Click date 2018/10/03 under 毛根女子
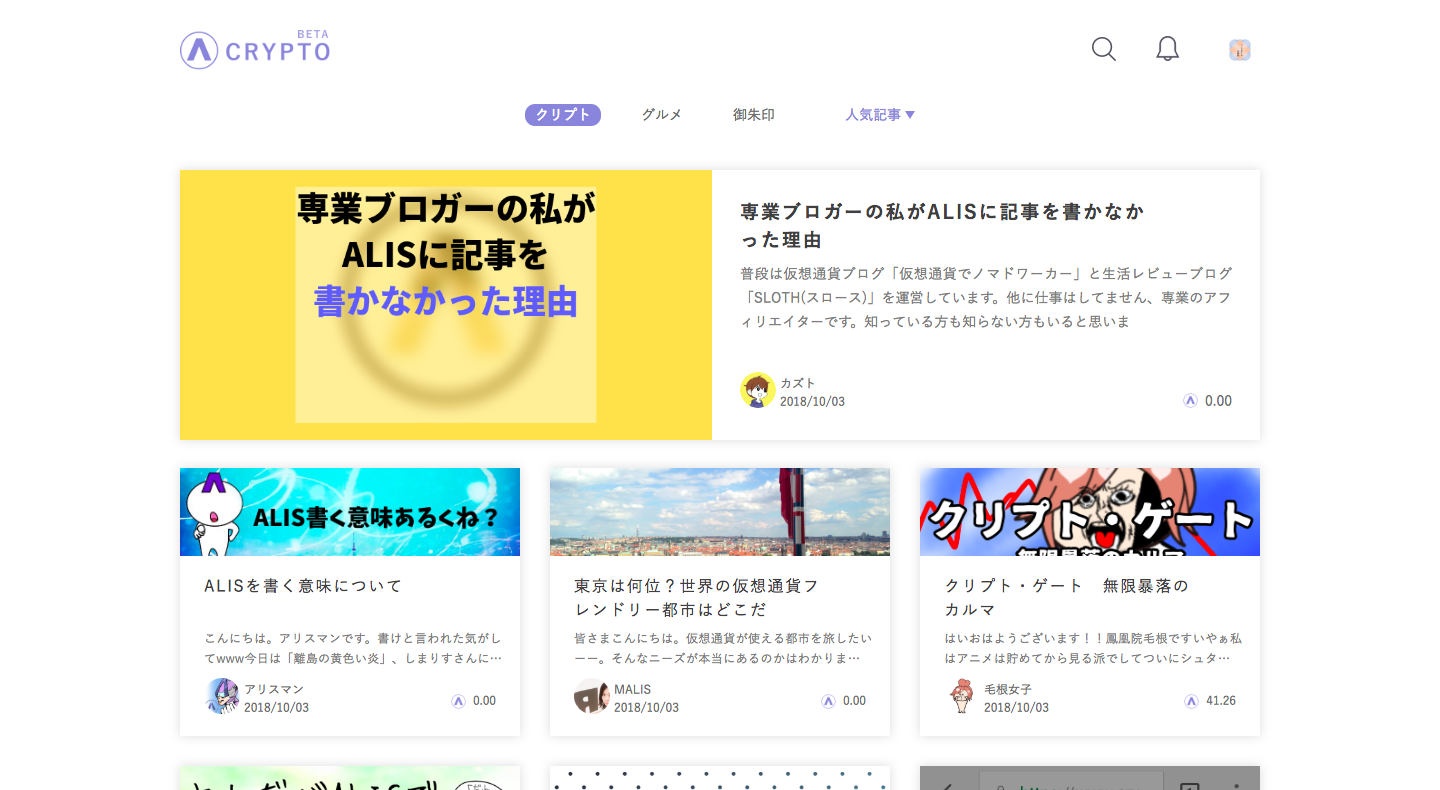This screenshot has width=1440, height=790. [1016, 707]
